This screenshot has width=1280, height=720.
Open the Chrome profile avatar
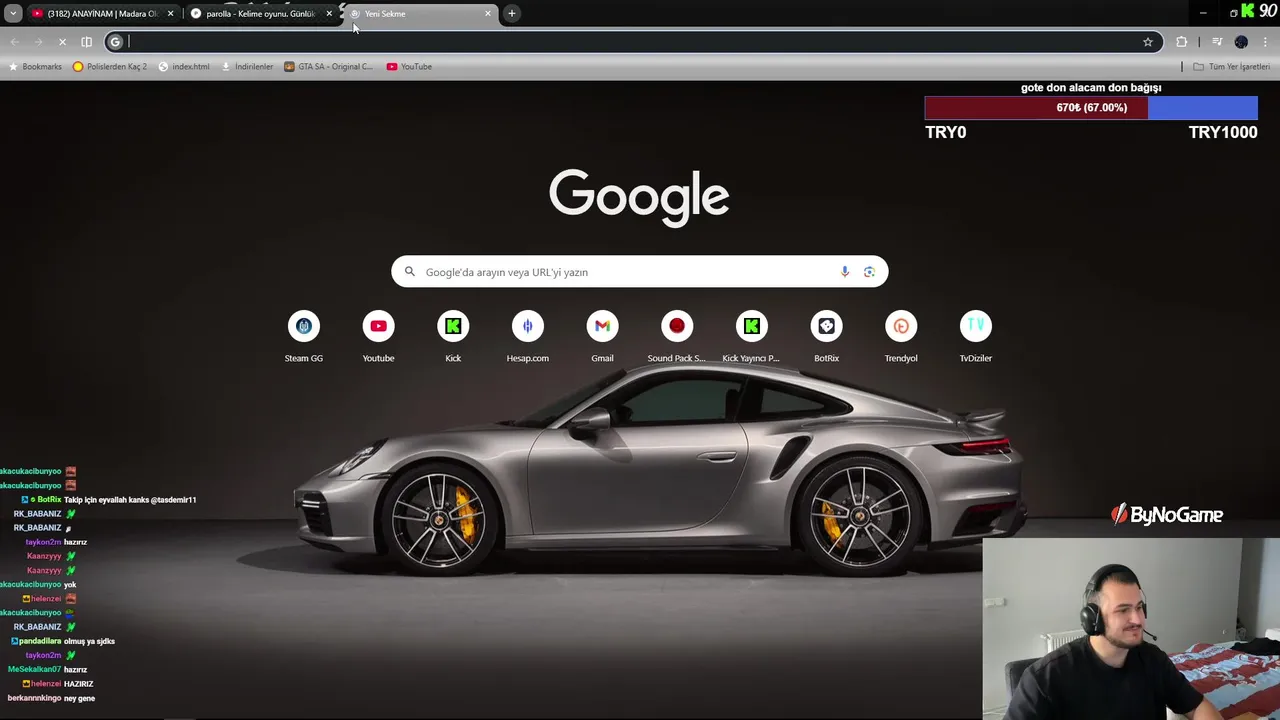(x=1241, y=42)
